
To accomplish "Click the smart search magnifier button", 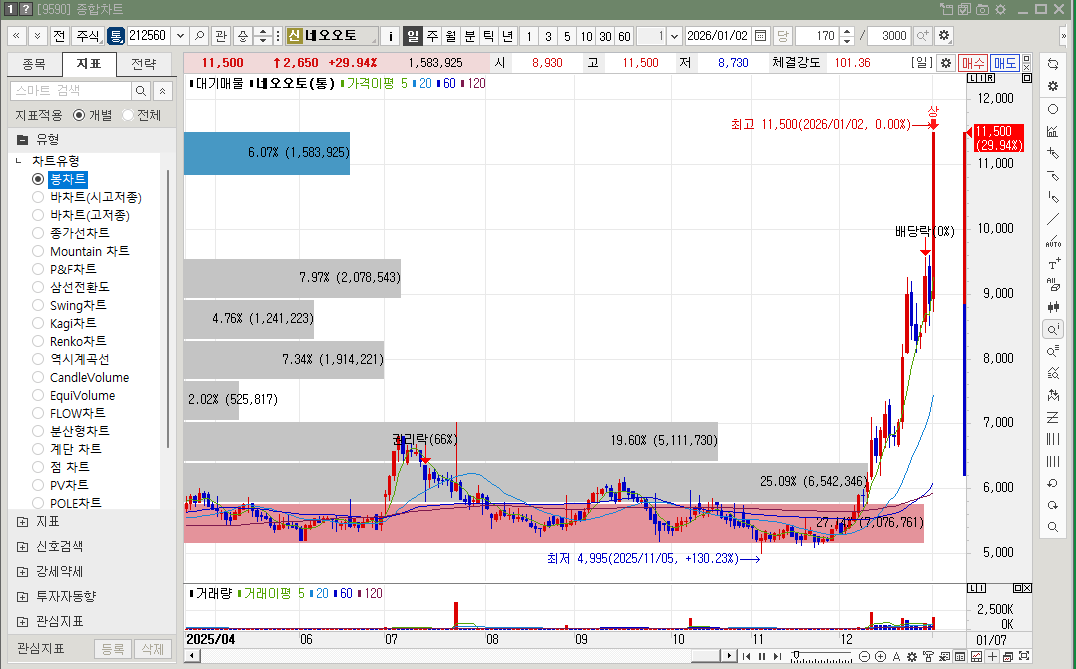I will (141, 91).
